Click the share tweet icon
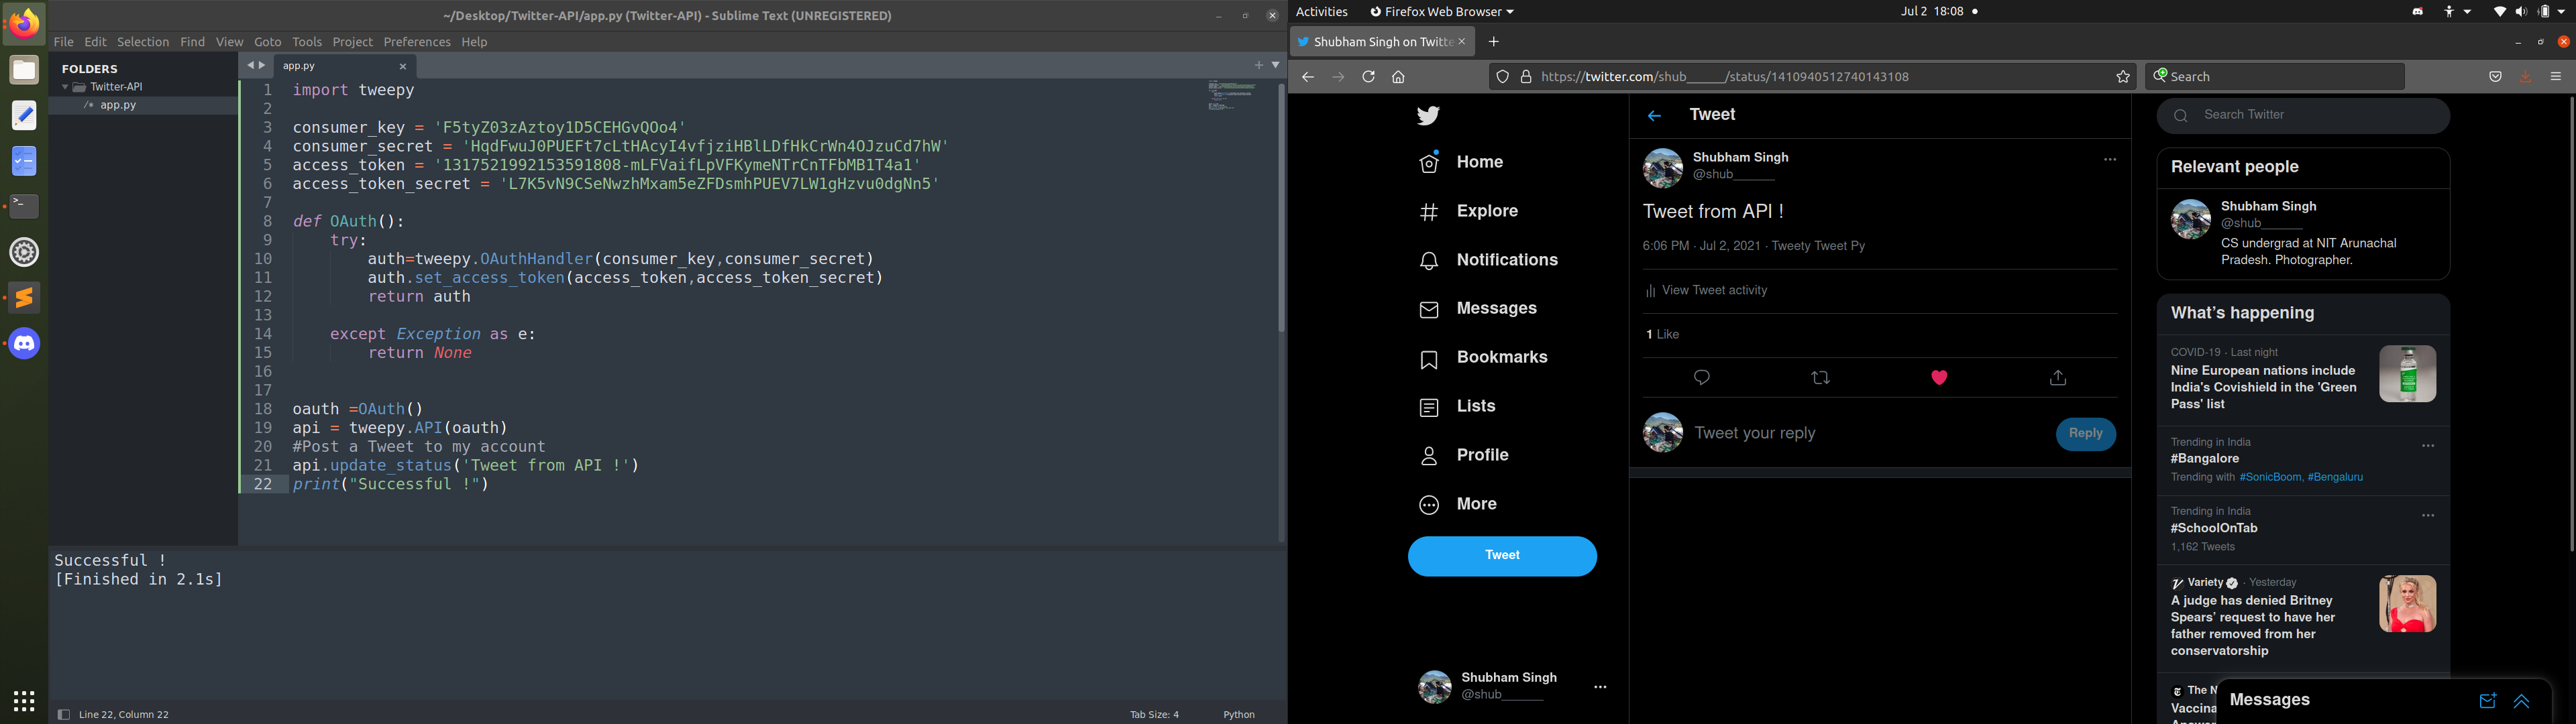This screenshot has height=724, width=2576. coord(2058,378)
